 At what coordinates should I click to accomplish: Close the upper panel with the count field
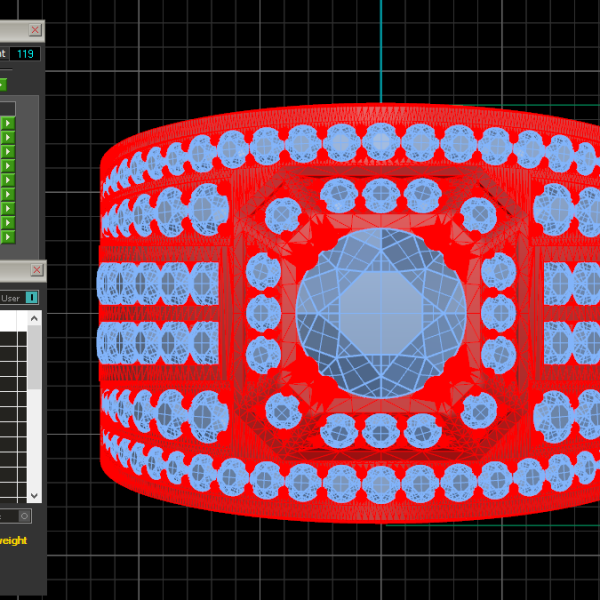[36, 30]
